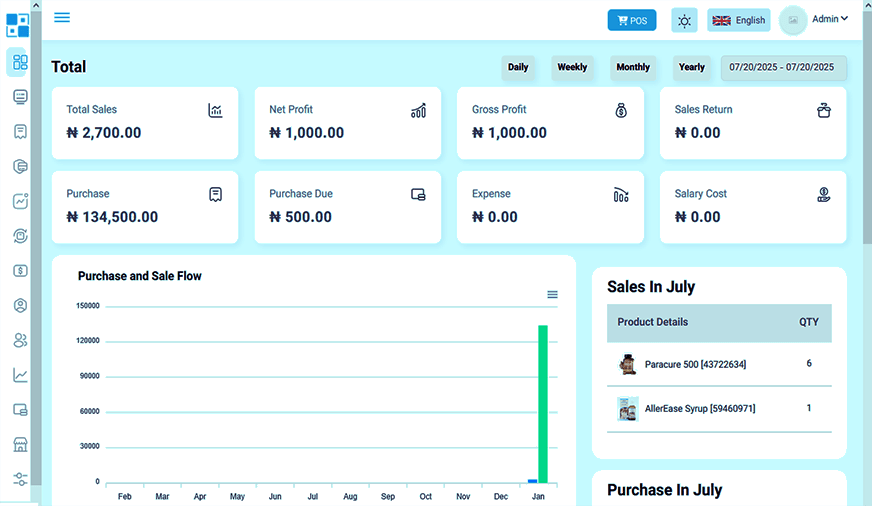Click the sliders settings sidebar icon
The image size is (872, 506).
pyautogui.click(x=20, y=479)
